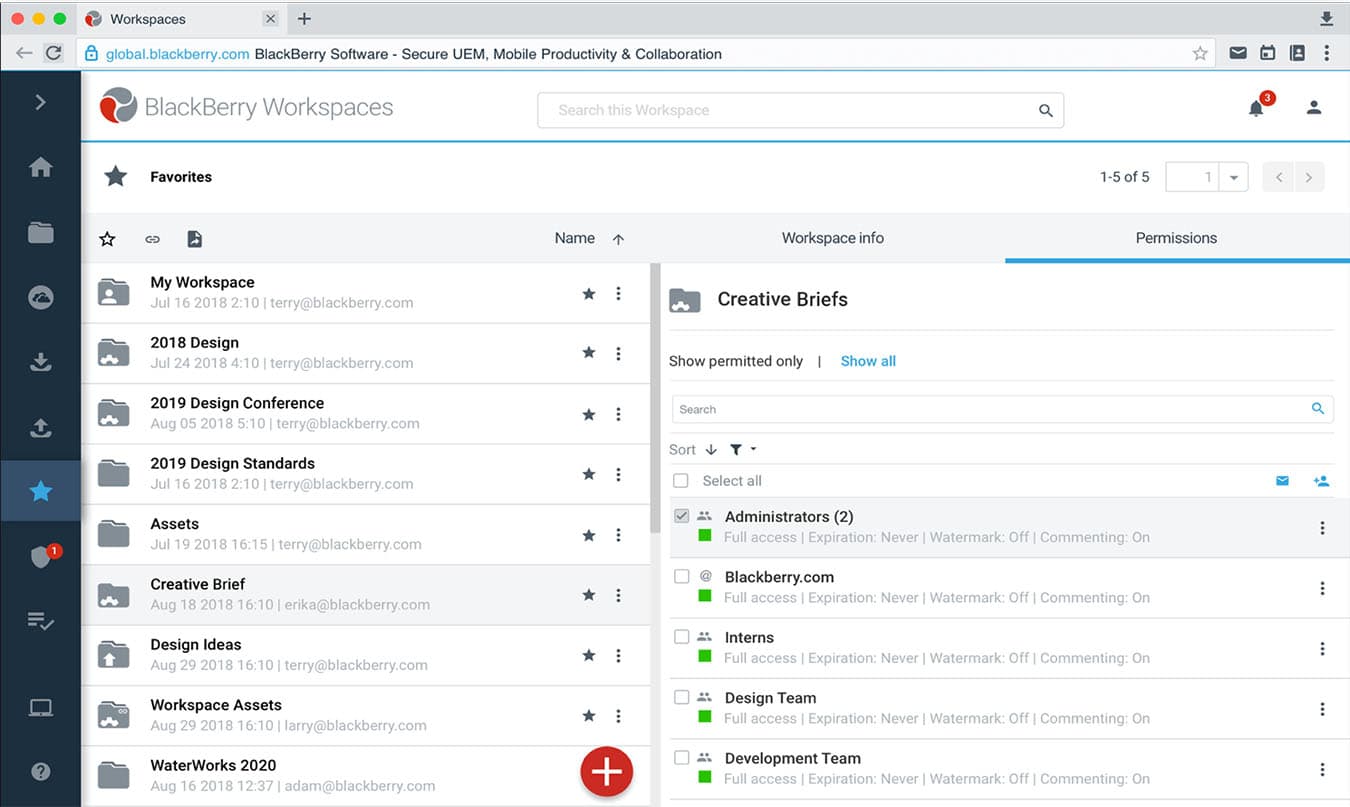This screenshot has width=1350, height=807.
Task: Click the star column header icon
Action: tap(107, 239)
